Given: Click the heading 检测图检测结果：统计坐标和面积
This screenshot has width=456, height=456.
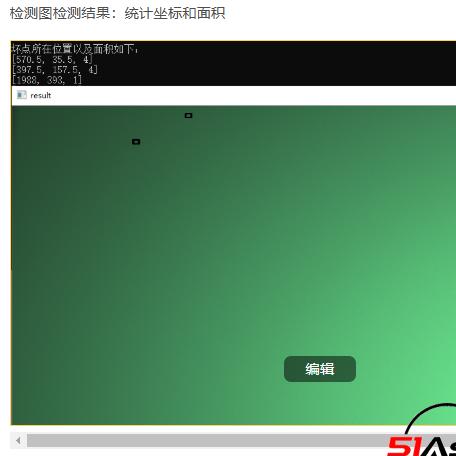Looking at the screenshot, I should pos(117,13).
